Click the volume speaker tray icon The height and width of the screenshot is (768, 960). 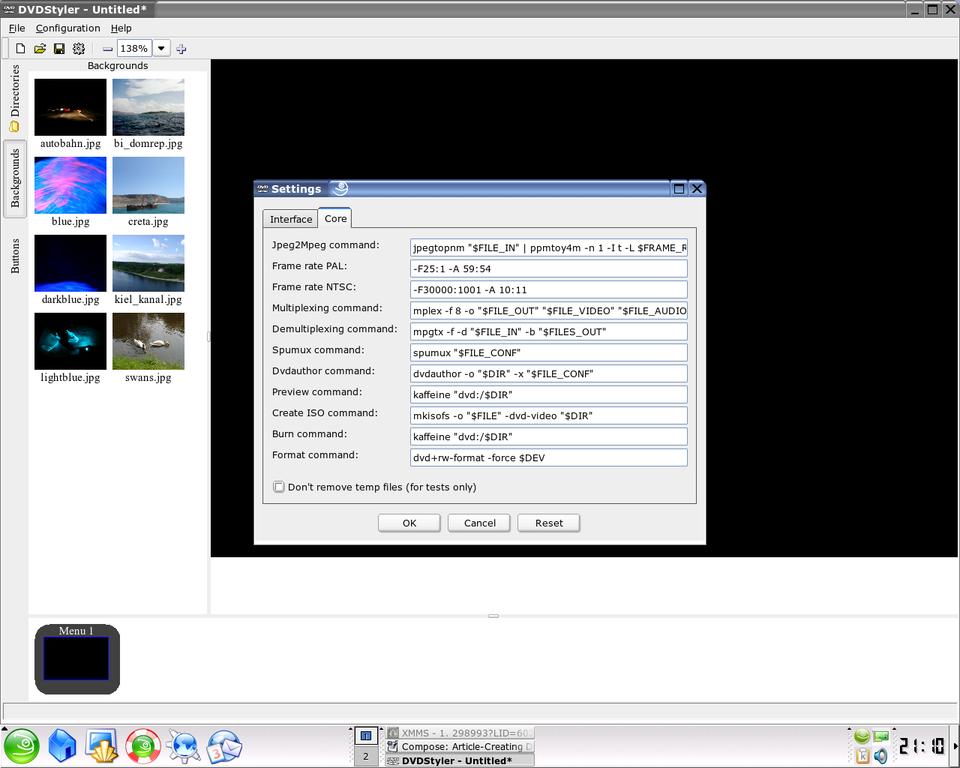(880, 756)
